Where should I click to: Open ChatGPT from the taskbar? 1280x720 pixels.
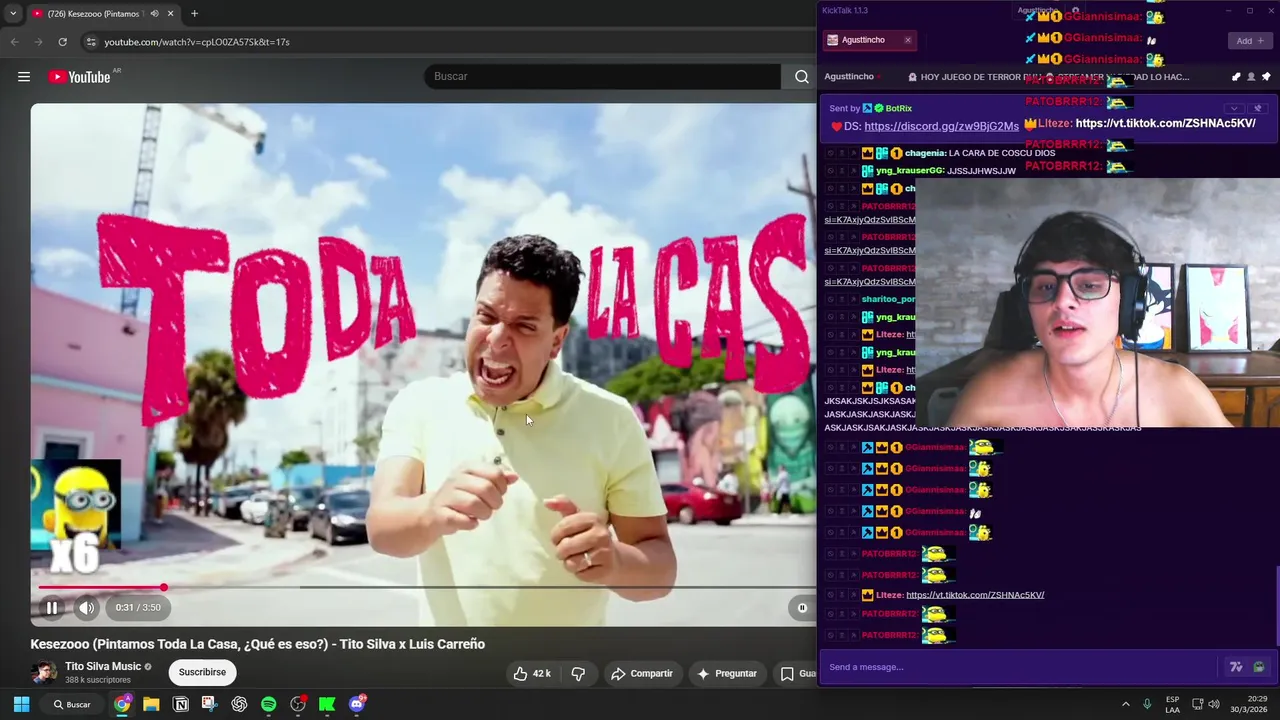point(239,704)
